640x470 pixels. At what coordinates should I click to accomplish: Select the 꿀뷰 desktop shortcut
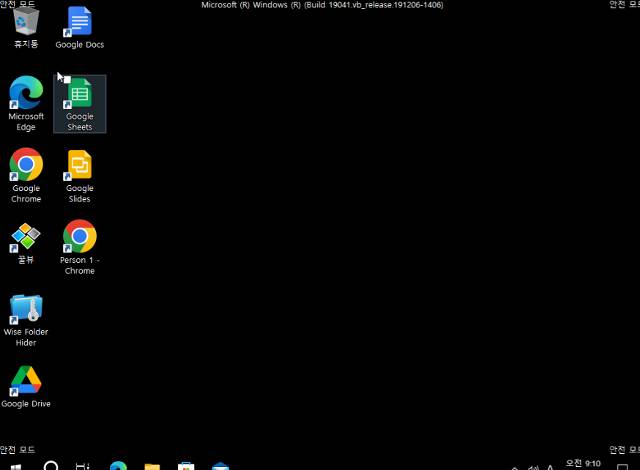tap(26, 243)
